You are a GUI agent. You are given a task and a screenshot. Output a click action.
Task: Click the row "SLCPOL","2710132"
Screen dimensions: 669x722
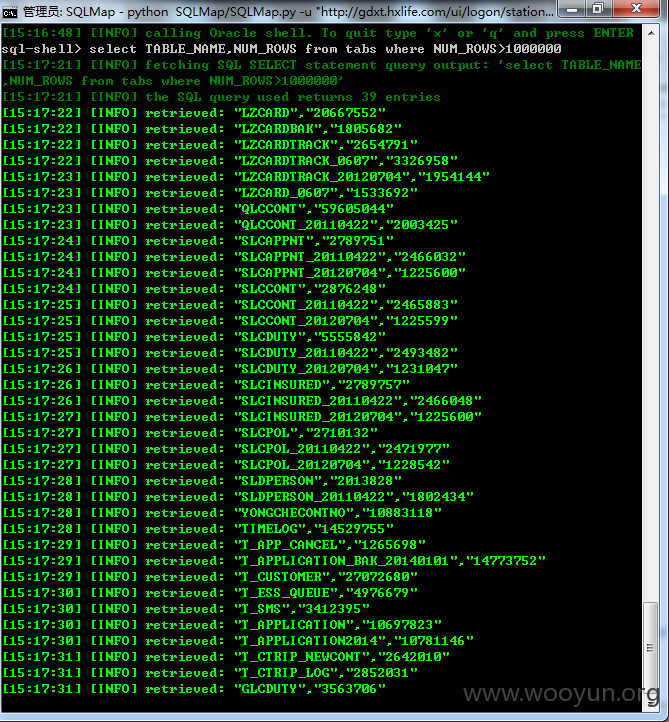[x=190, y=433]
